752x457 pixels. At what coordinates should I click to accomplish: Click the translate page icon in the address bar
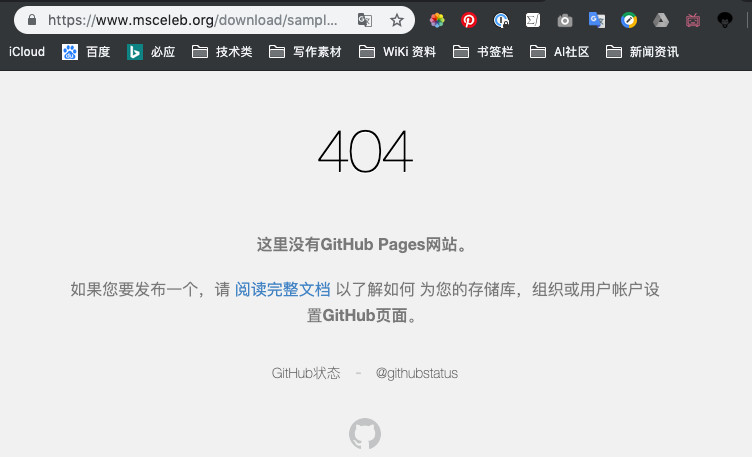click(x=366, y=20)
